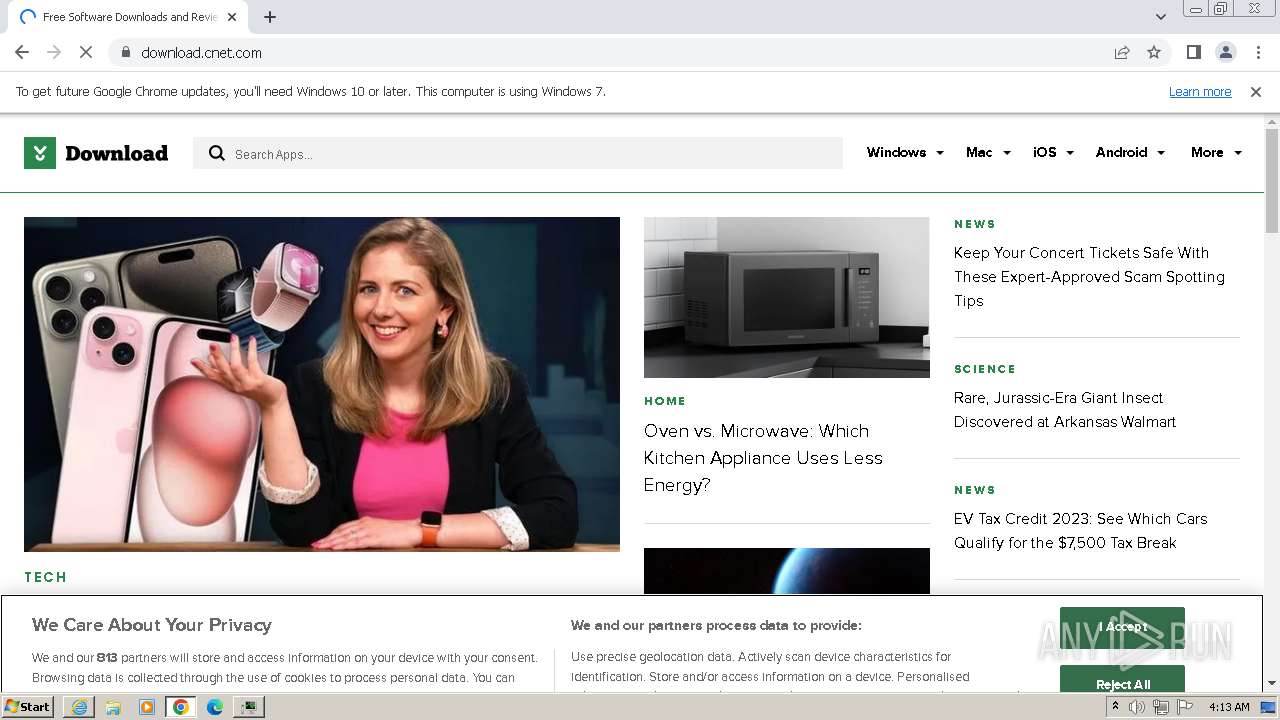Click I Accept in privacy banner
This screenshot has width=1280, height=720.
[1122, 627]
